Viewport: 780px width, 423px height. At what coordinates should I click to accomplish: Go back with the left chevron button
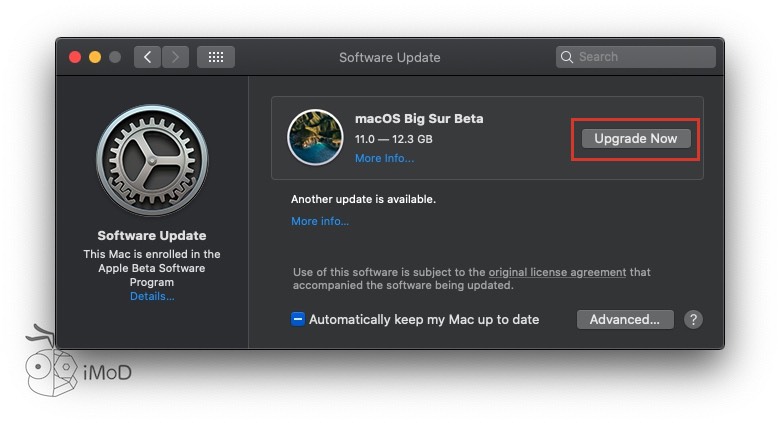click(x=148, y=57)
